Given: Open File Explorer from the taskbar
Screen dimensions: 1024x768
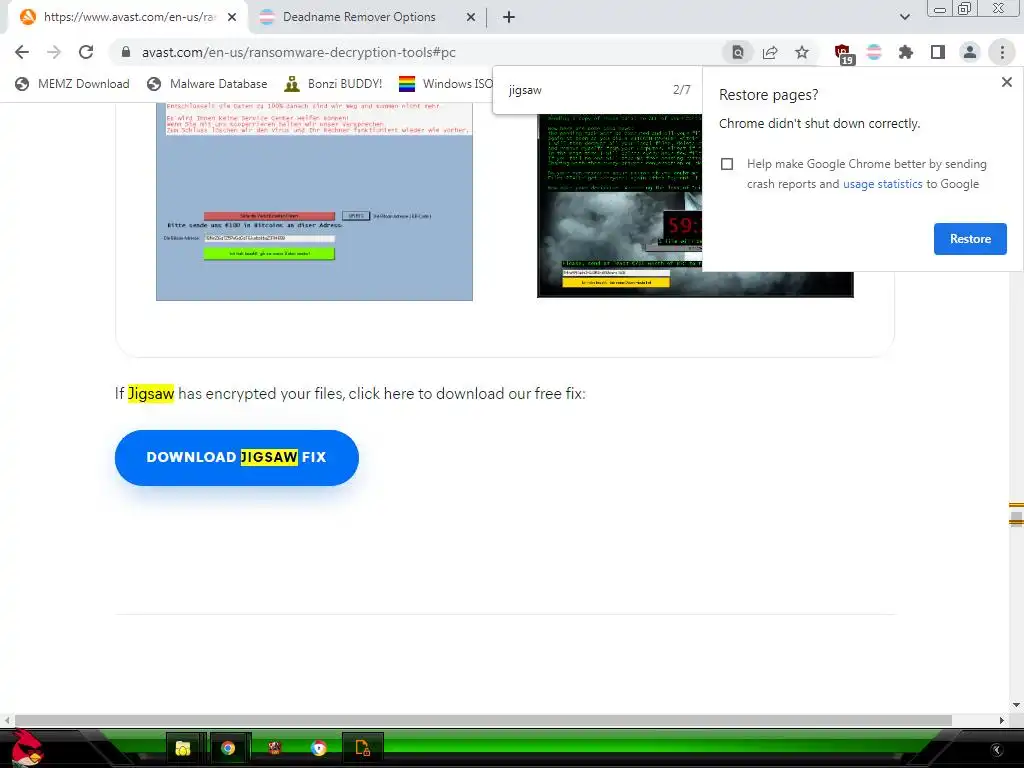Looking at the screenshot, I should pyautogui.click(x=183, y=748).
